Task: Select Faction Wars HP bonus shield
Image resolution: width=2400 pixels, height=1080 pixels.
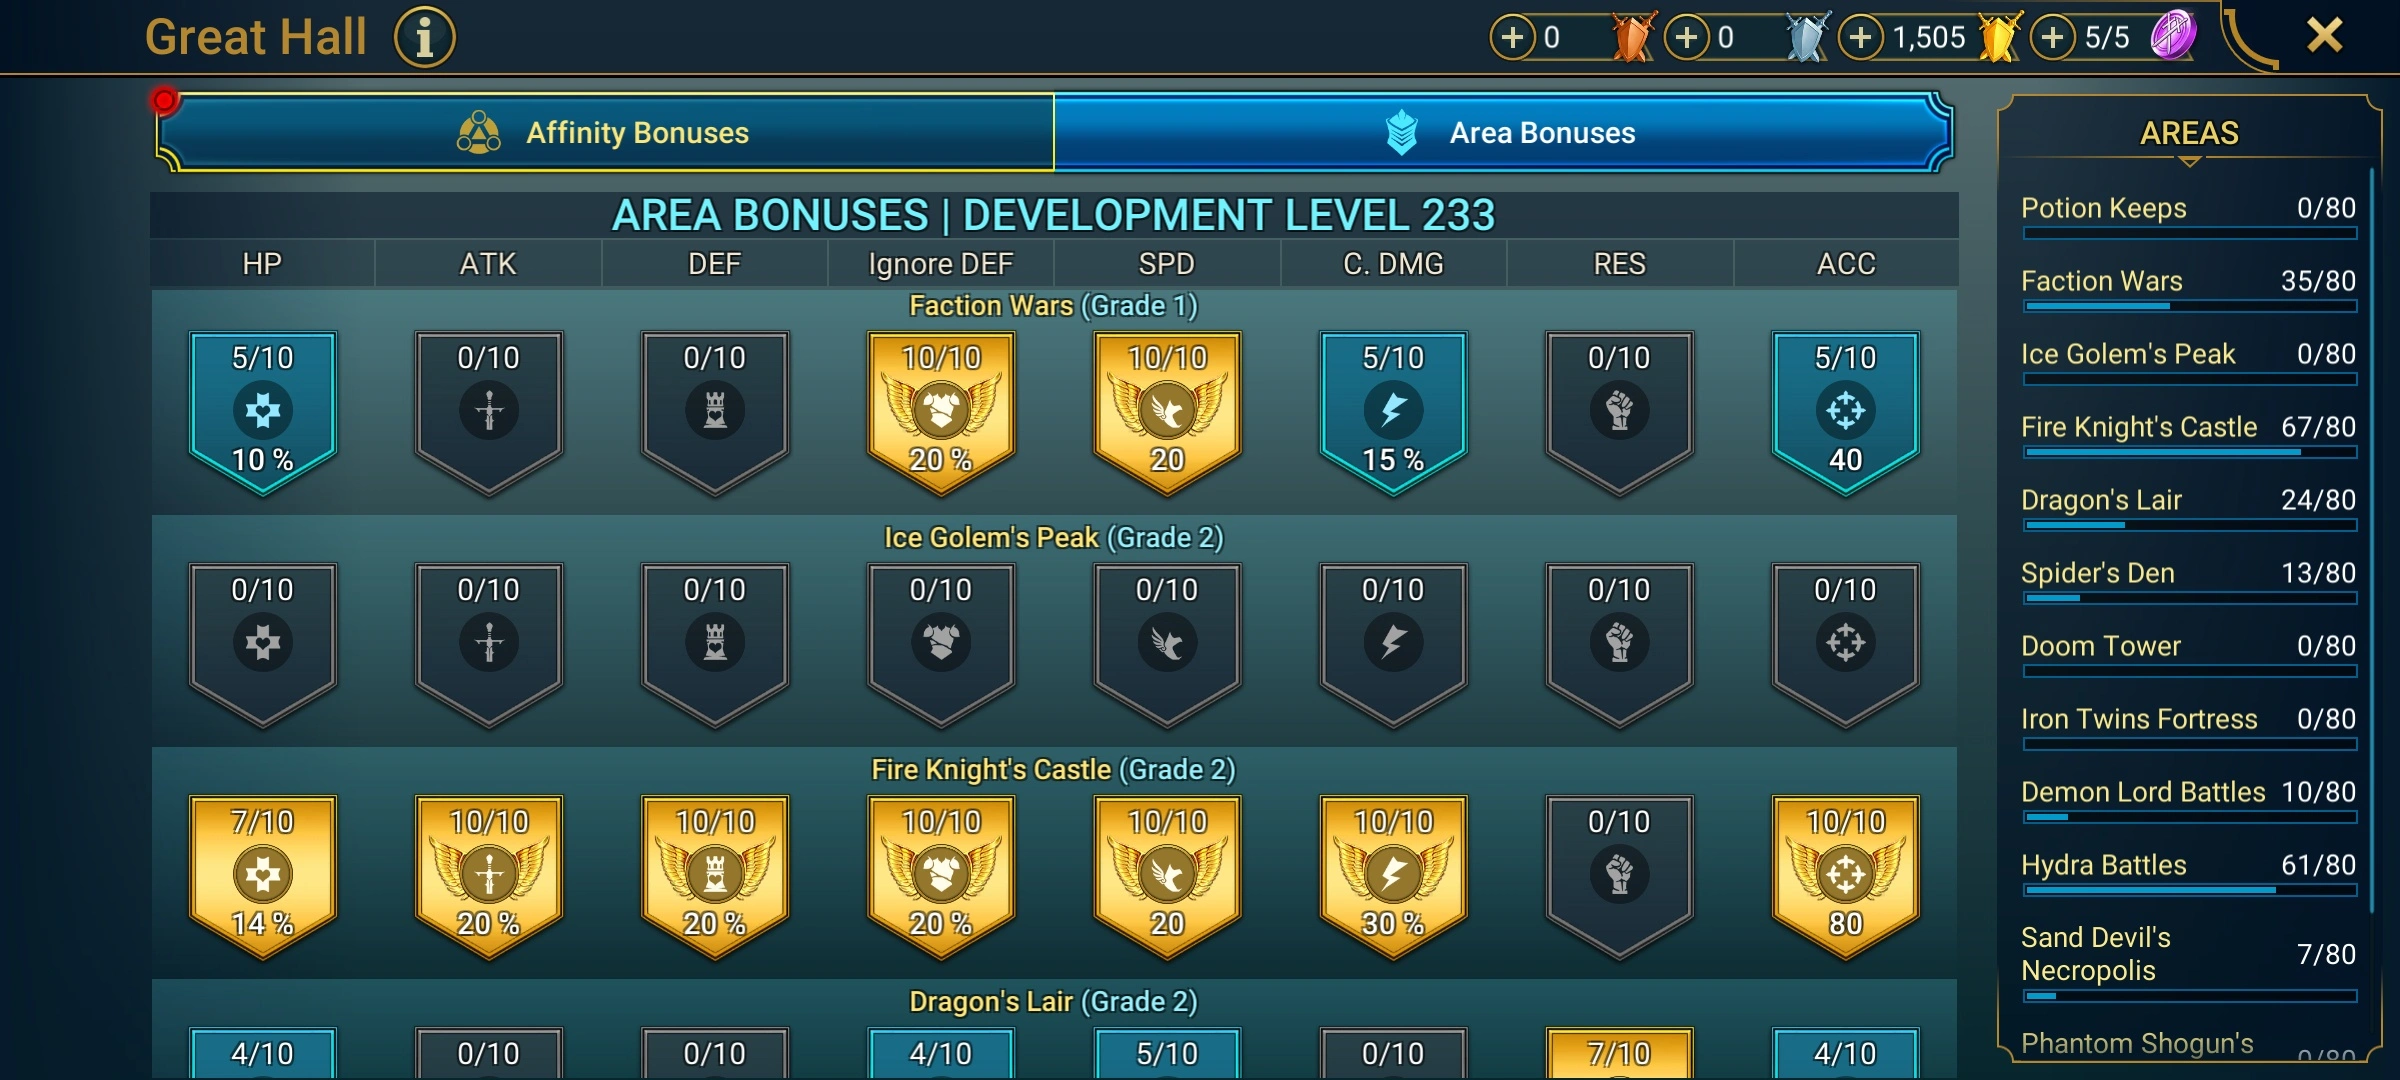Action: 263,412
